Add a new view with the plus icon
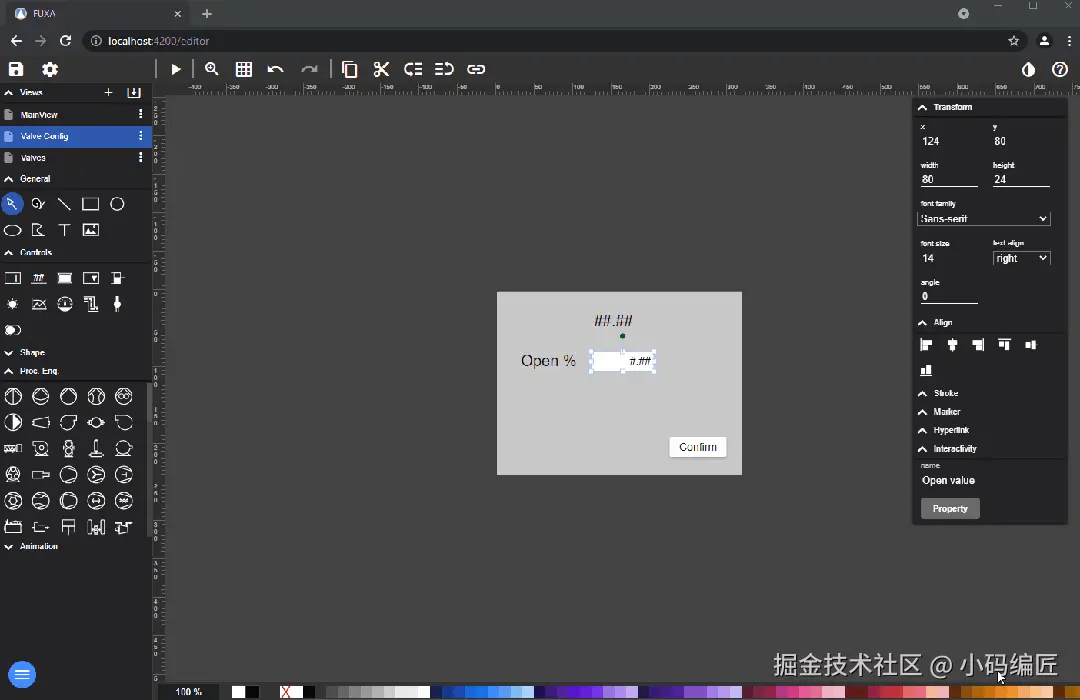This screenshot has height=700, width=1080. (x=108, y=92)
